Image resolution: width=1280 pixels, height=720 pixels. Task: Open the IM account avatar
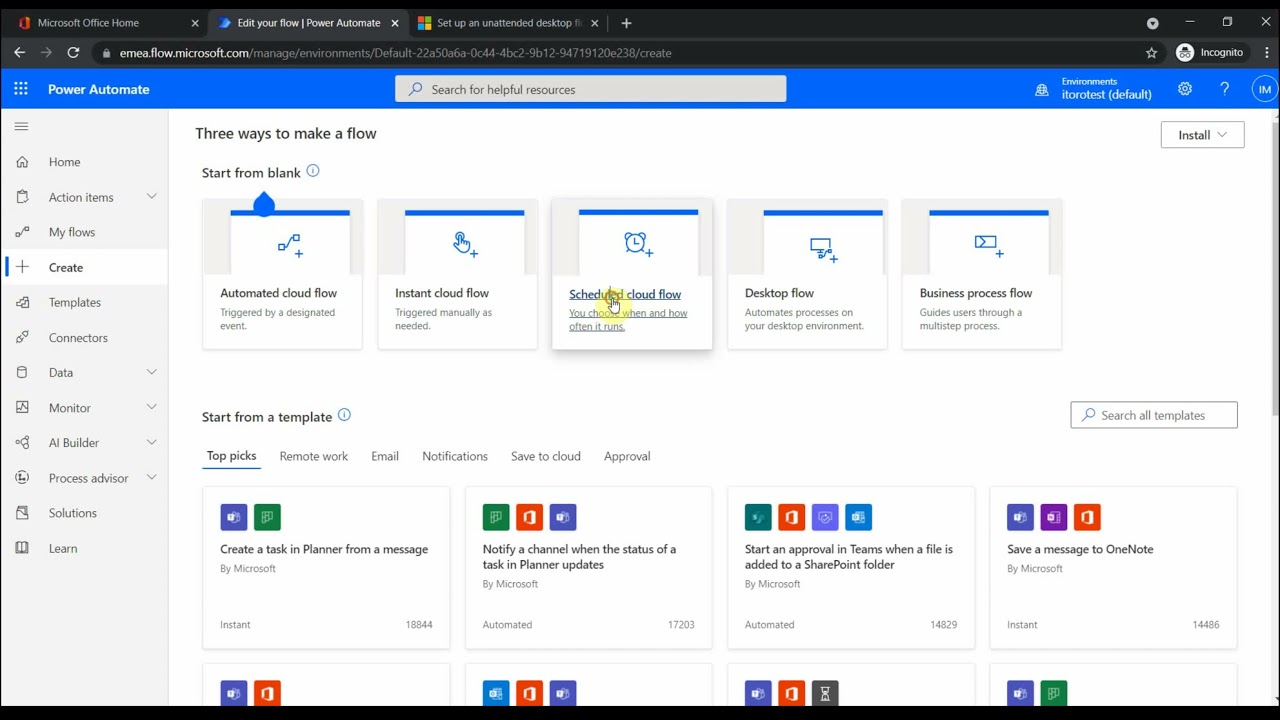[x=1264, y=89]
